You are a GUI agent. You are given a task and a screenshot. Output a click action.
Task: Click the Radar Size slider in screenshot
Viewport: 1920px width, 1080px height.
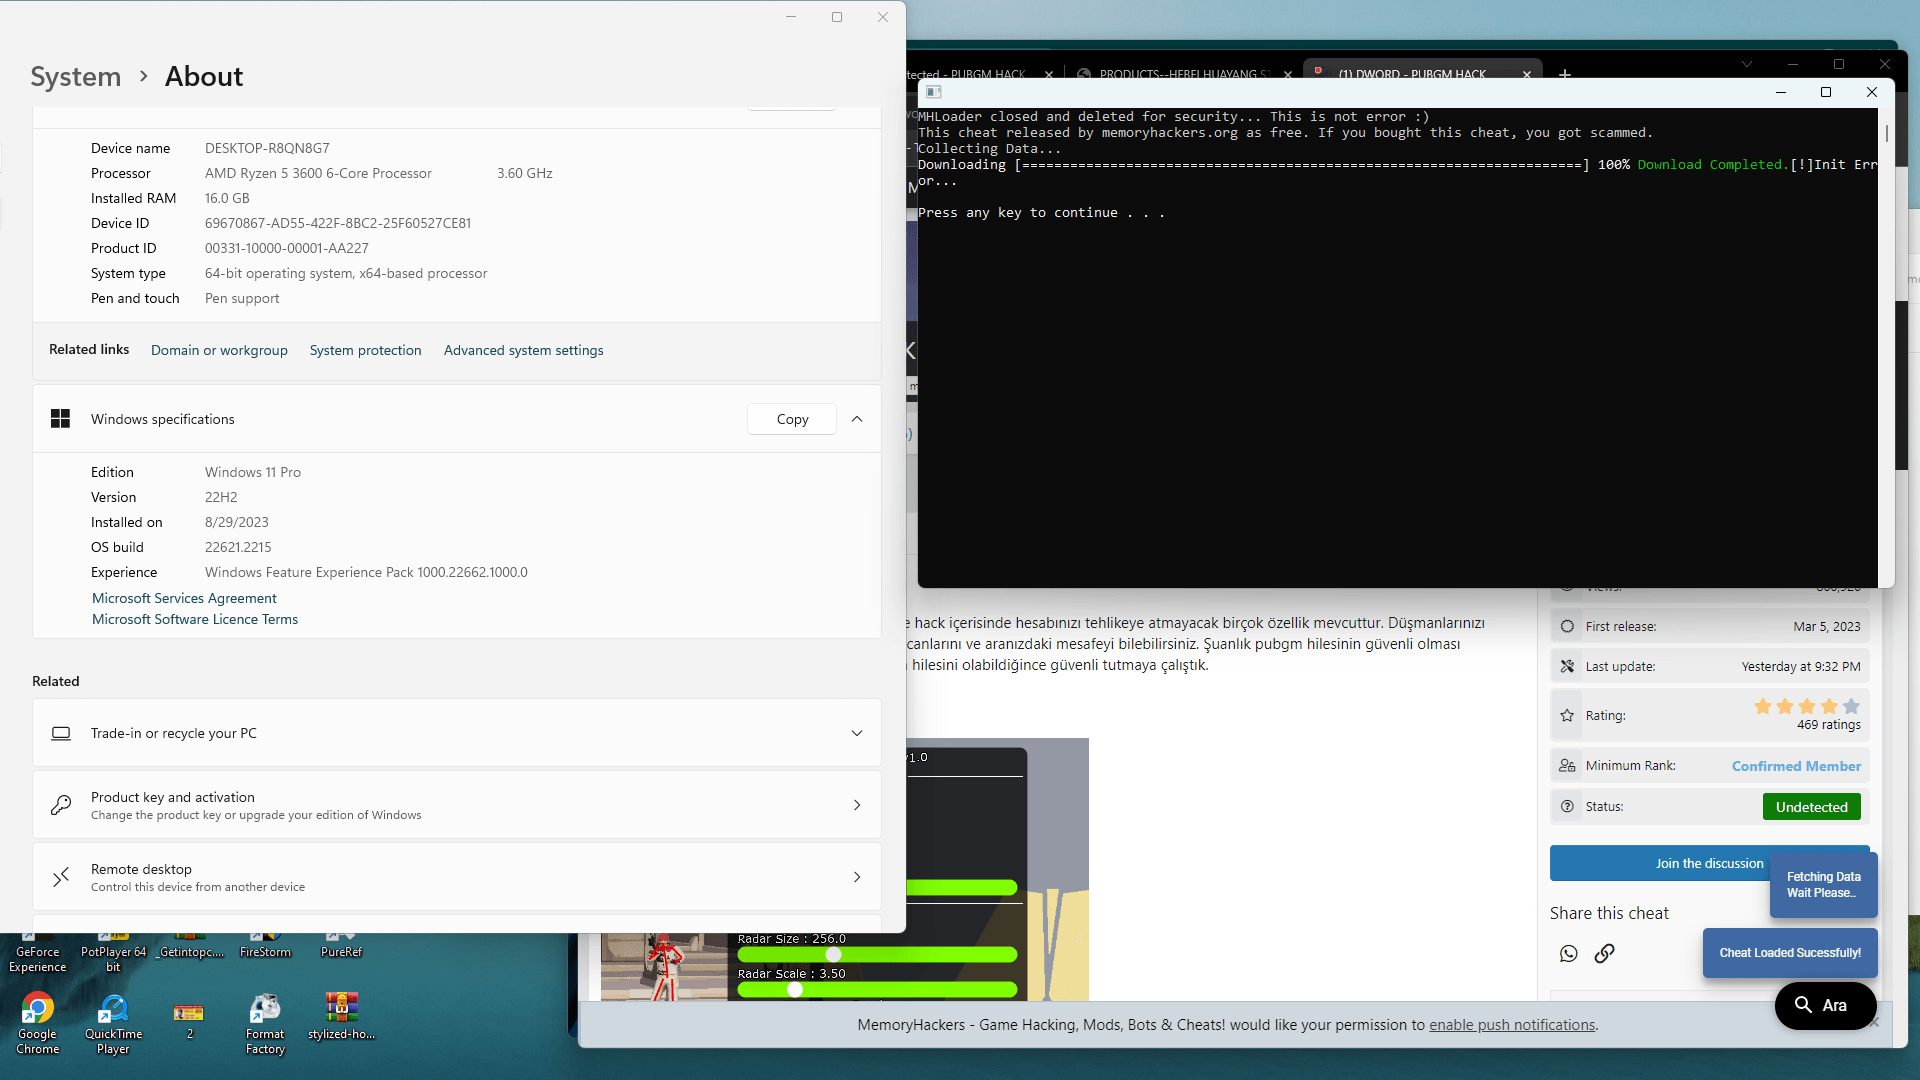point(877,955)
